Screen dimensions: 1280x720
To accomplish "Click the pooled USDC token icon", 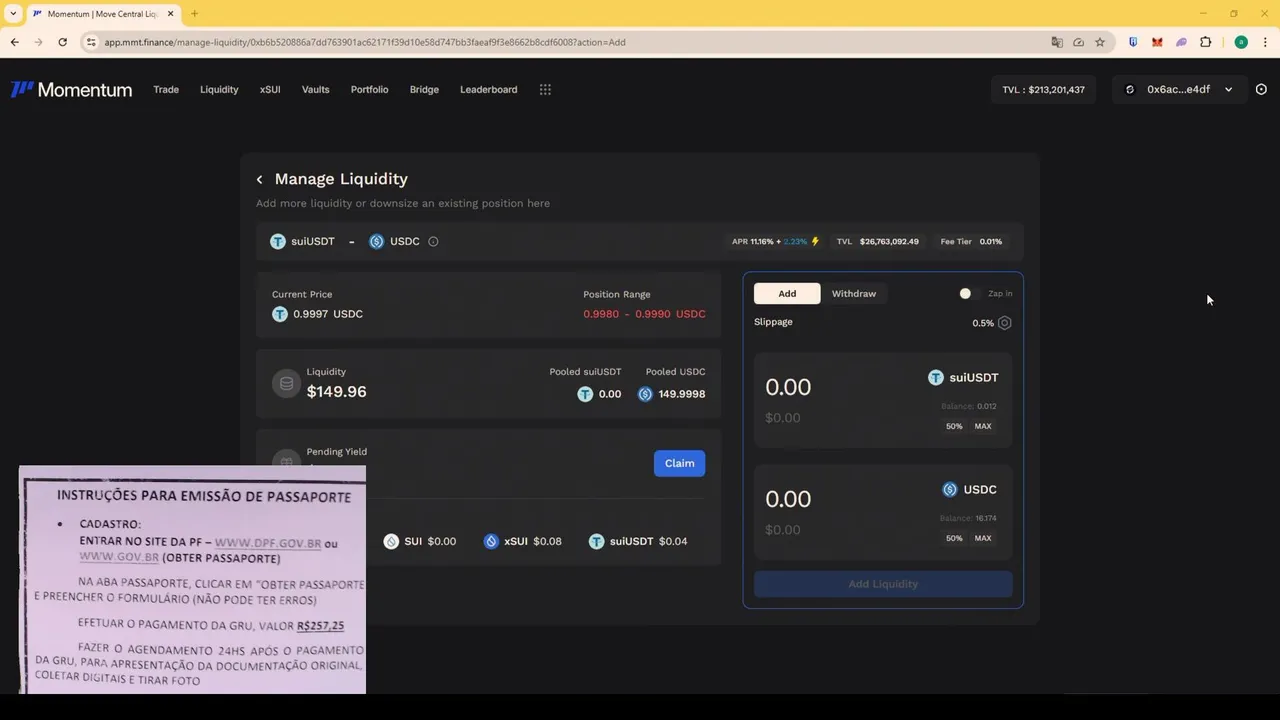I will click(645, 394).
